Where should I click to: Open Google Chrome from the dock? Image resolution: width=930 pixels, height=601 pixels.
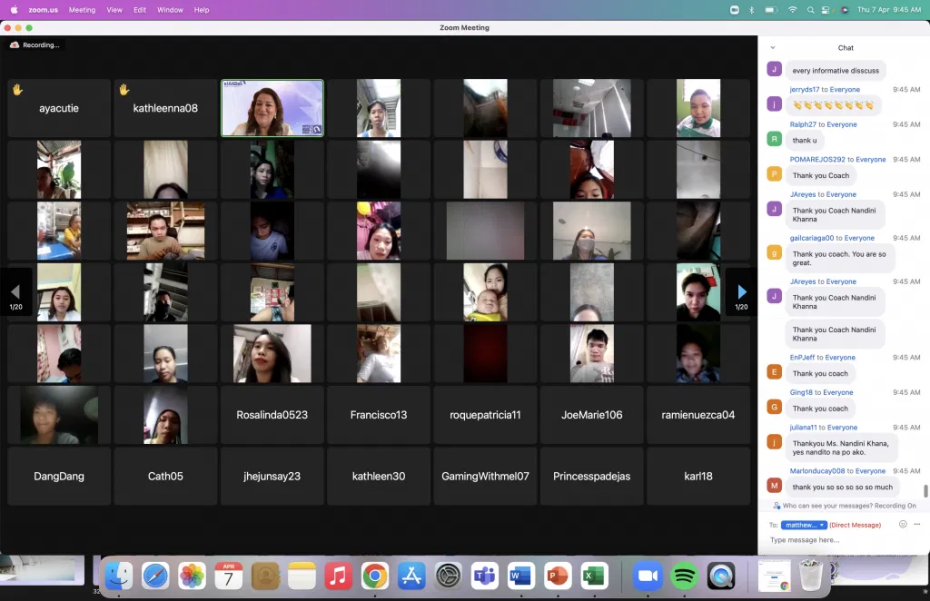pyautogui.click(x=375, y=575)
